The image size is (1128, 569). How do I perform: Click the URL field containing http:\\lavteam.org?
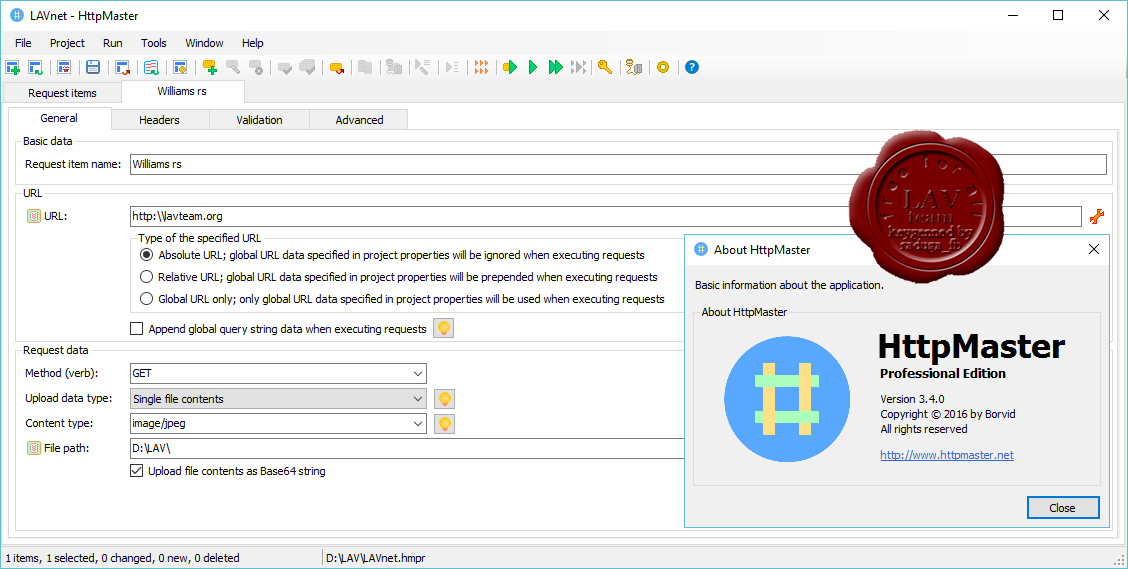pyautogui.click(x=606, y=216)
